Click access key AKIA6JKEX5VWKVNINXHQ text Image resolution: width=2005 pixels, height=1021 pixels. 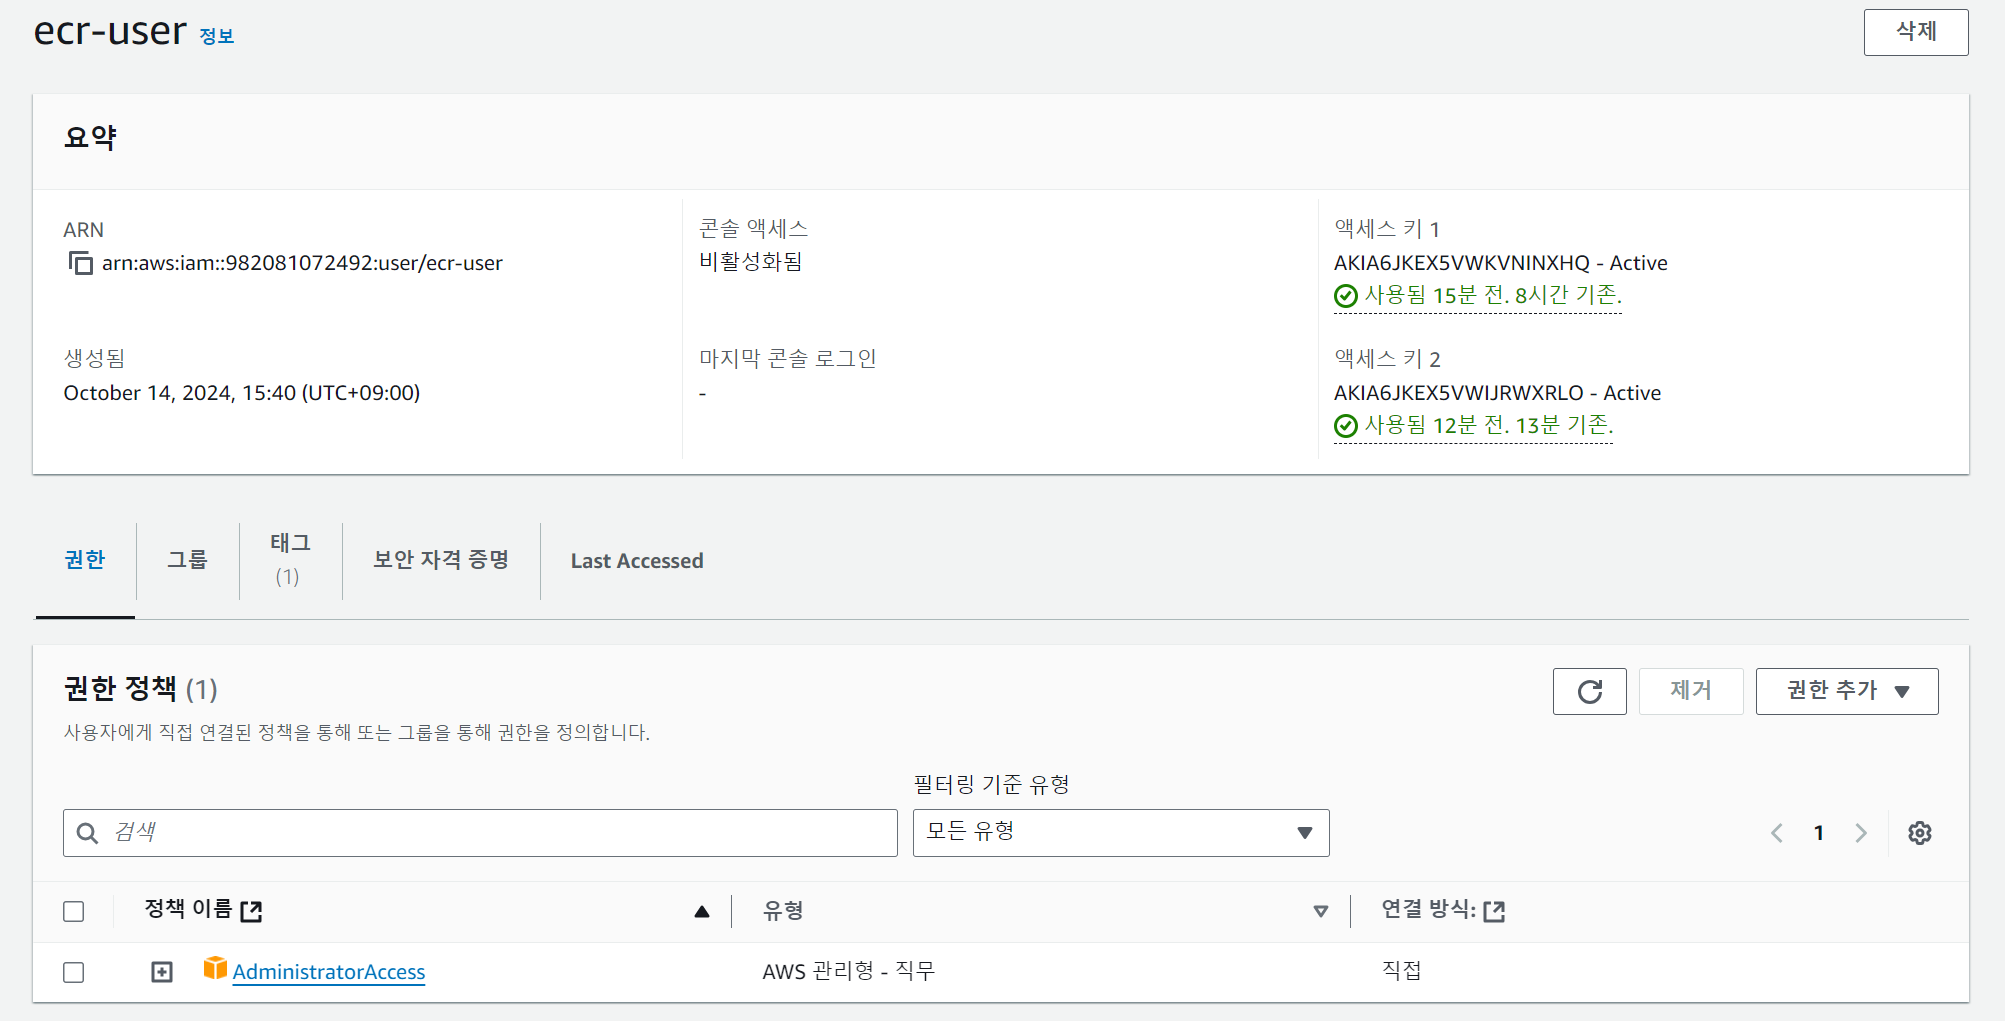tap(1462, 263)
